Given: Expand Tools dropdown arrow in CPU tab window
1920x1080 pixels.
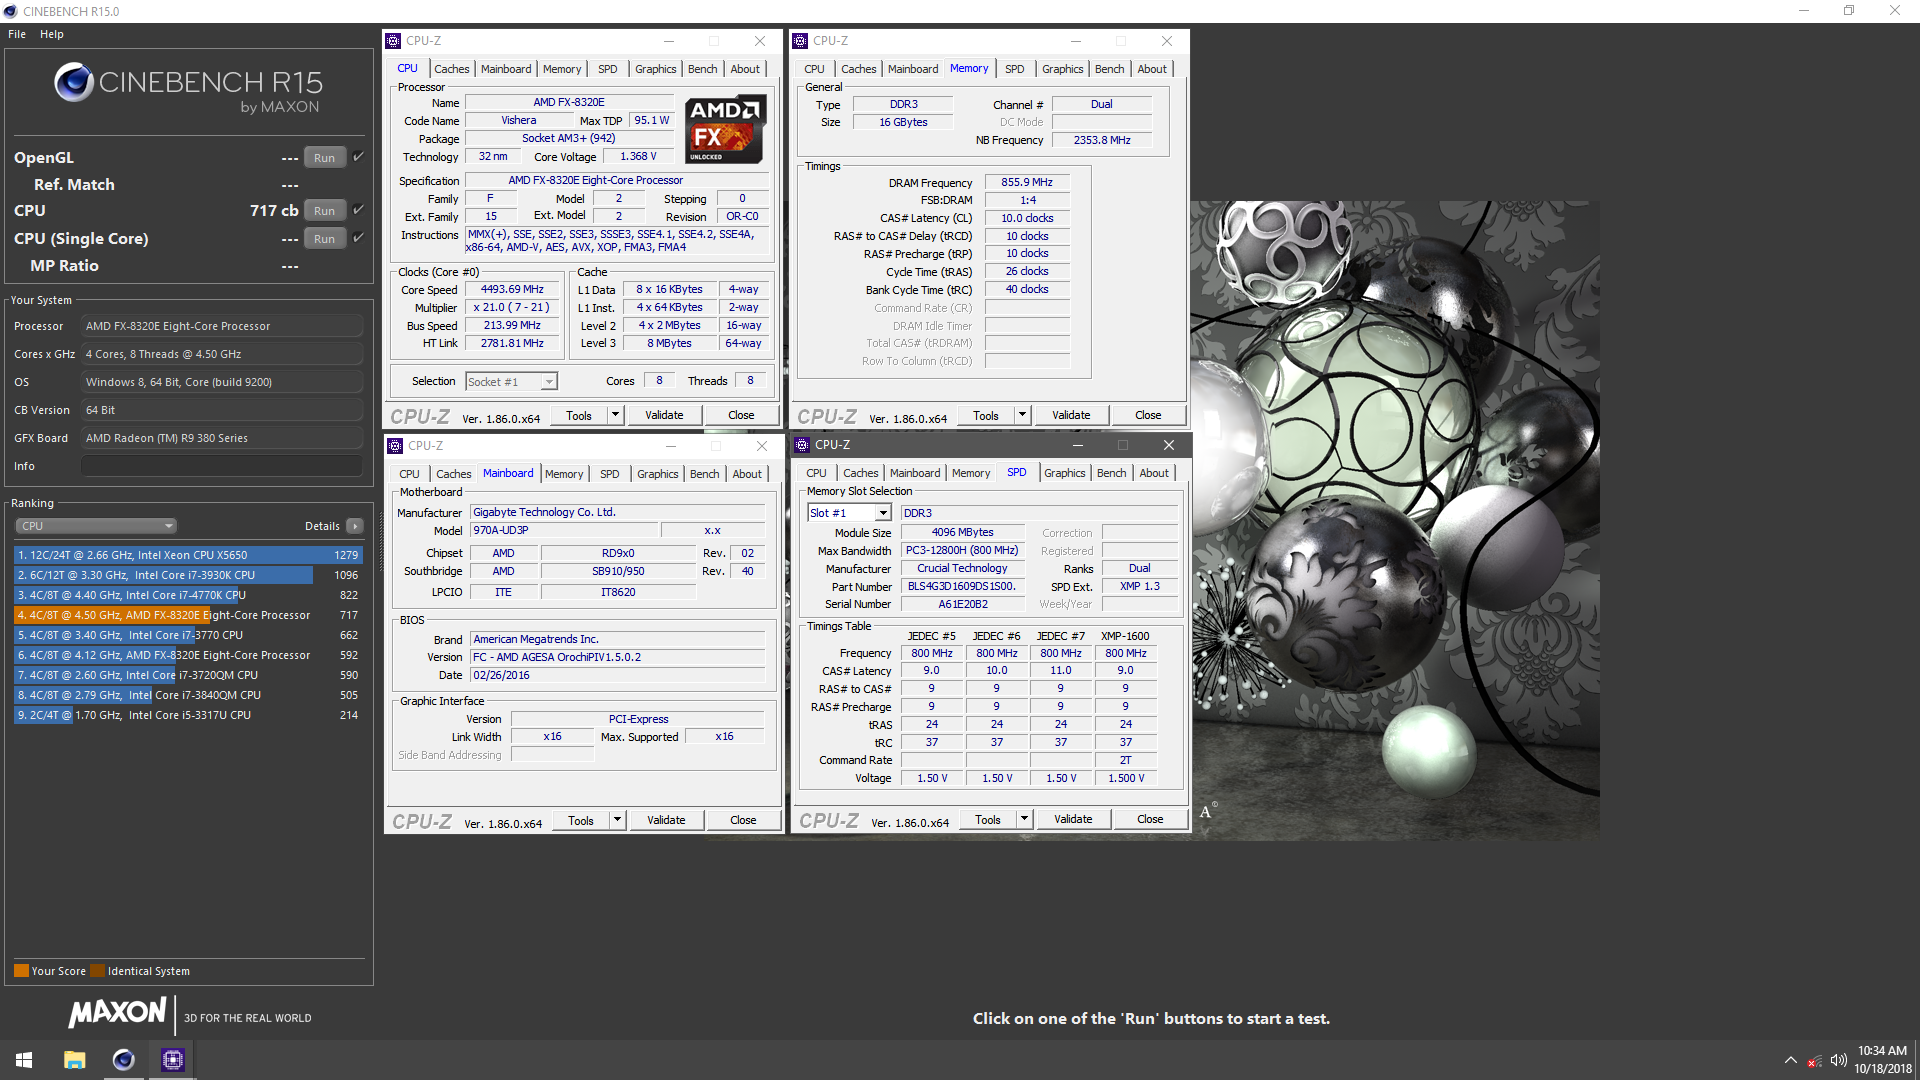Looking at the screenshot, I should [615, 415].
